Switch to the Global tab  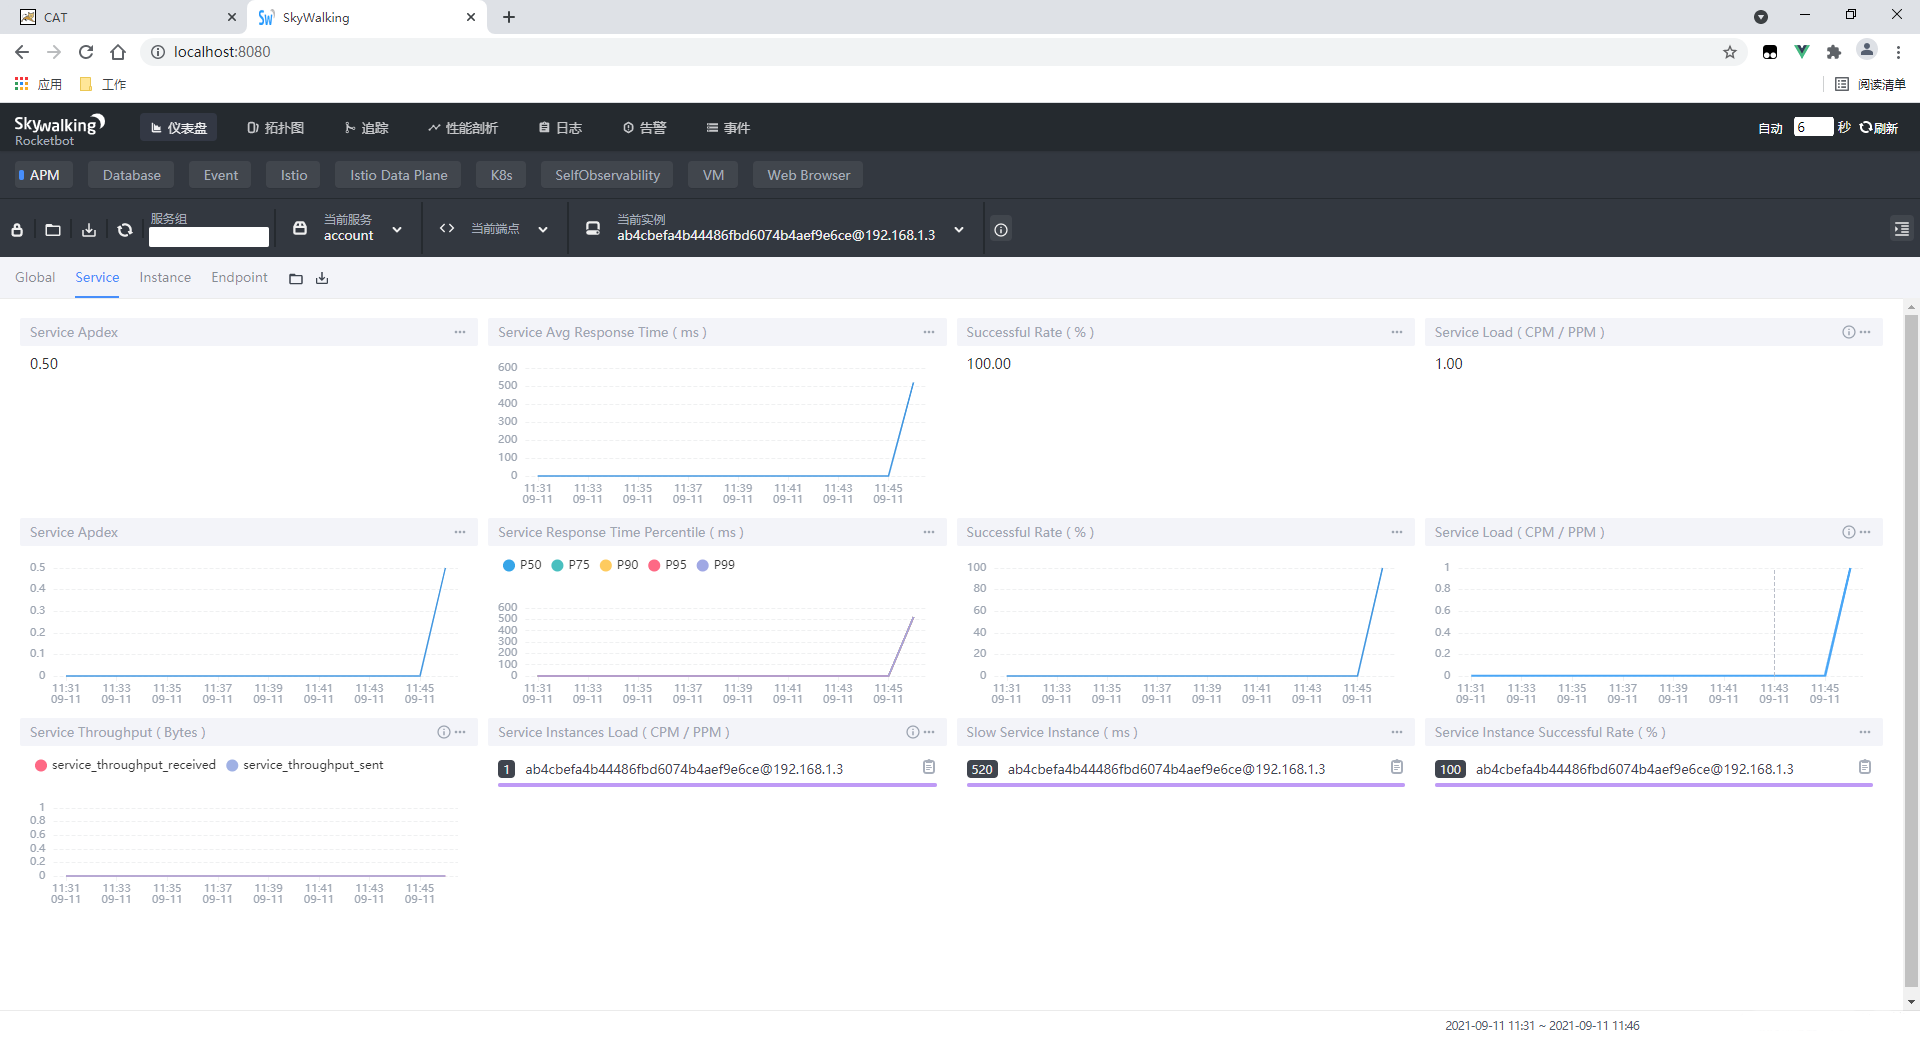[x=35, y=278]
